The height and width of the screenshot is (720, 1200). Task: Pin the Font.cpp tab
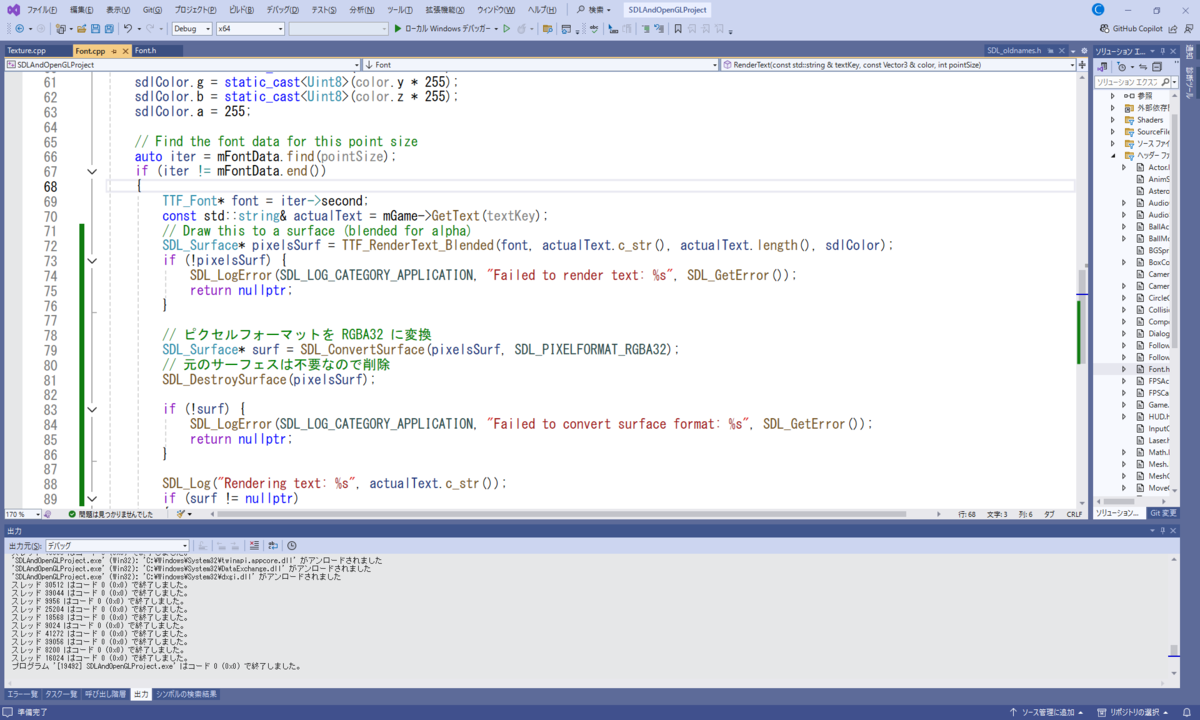pyautogui.click(x=113, y=50)
